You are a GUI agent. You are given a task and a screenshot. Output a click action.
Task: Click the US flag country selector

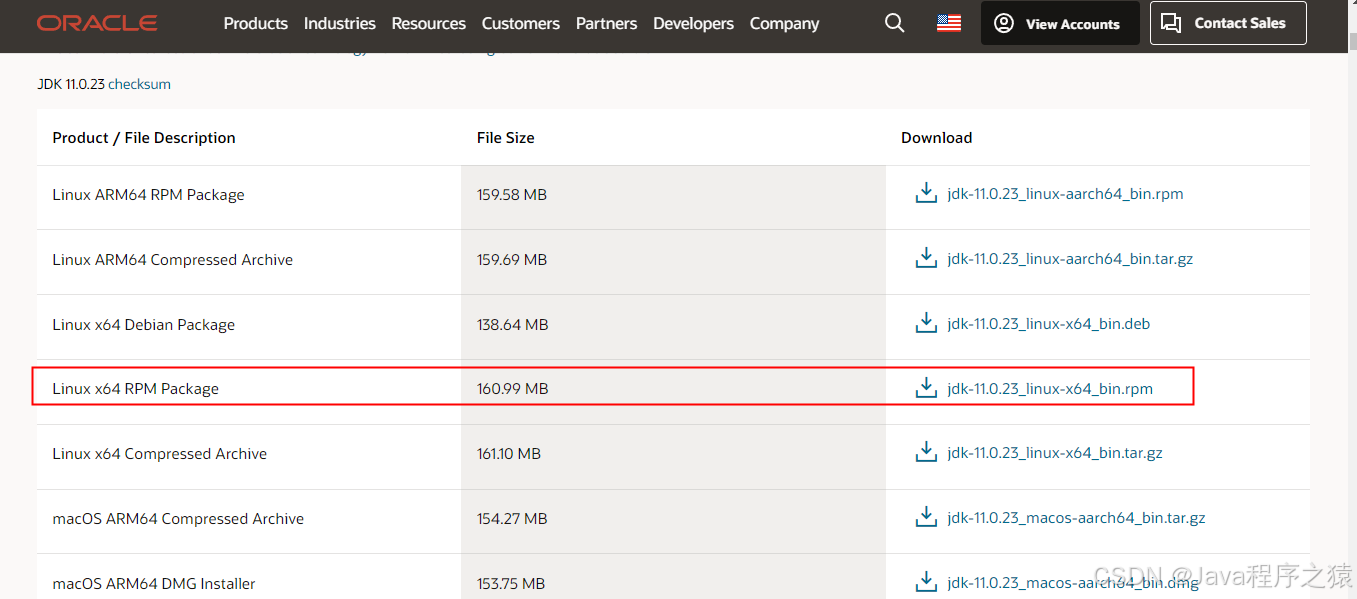[949, 23]
